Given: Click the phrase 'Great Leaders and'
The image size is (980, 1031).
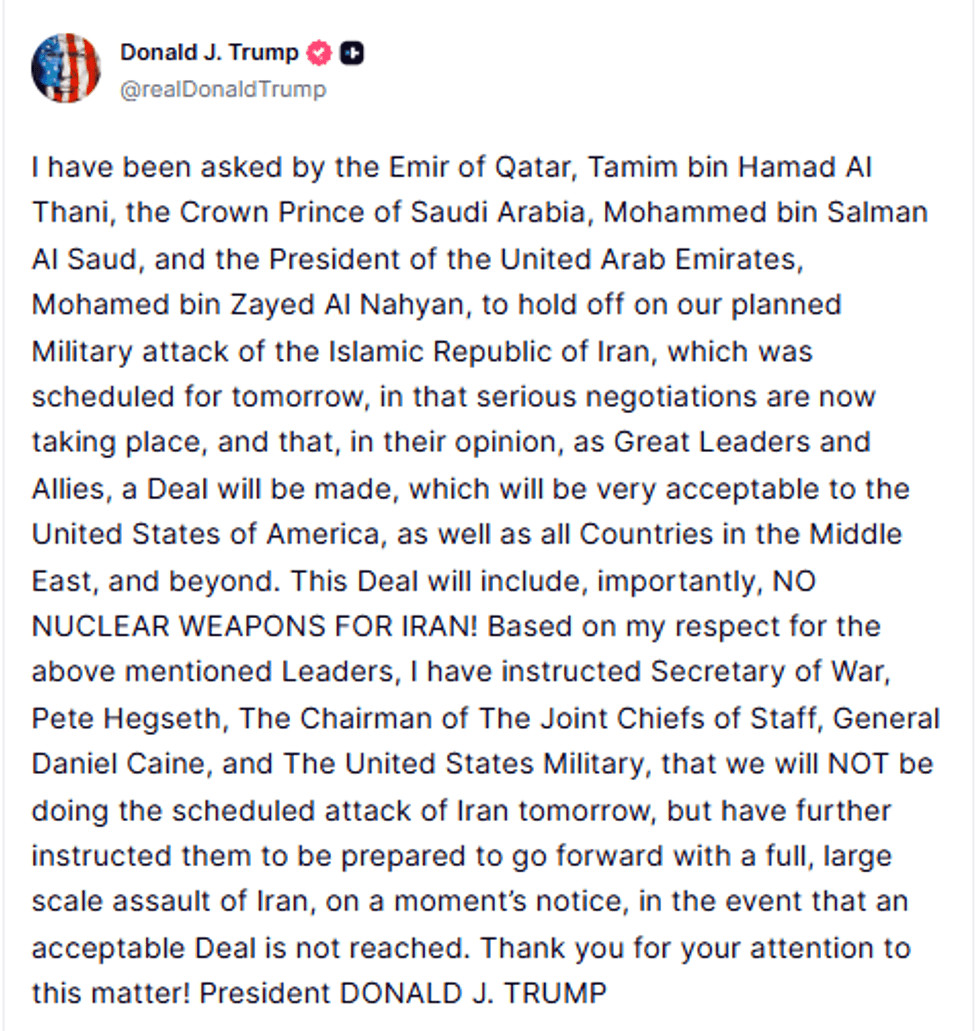Looking at the screenshot, I should pyautogui.click(x=742, y=442).
